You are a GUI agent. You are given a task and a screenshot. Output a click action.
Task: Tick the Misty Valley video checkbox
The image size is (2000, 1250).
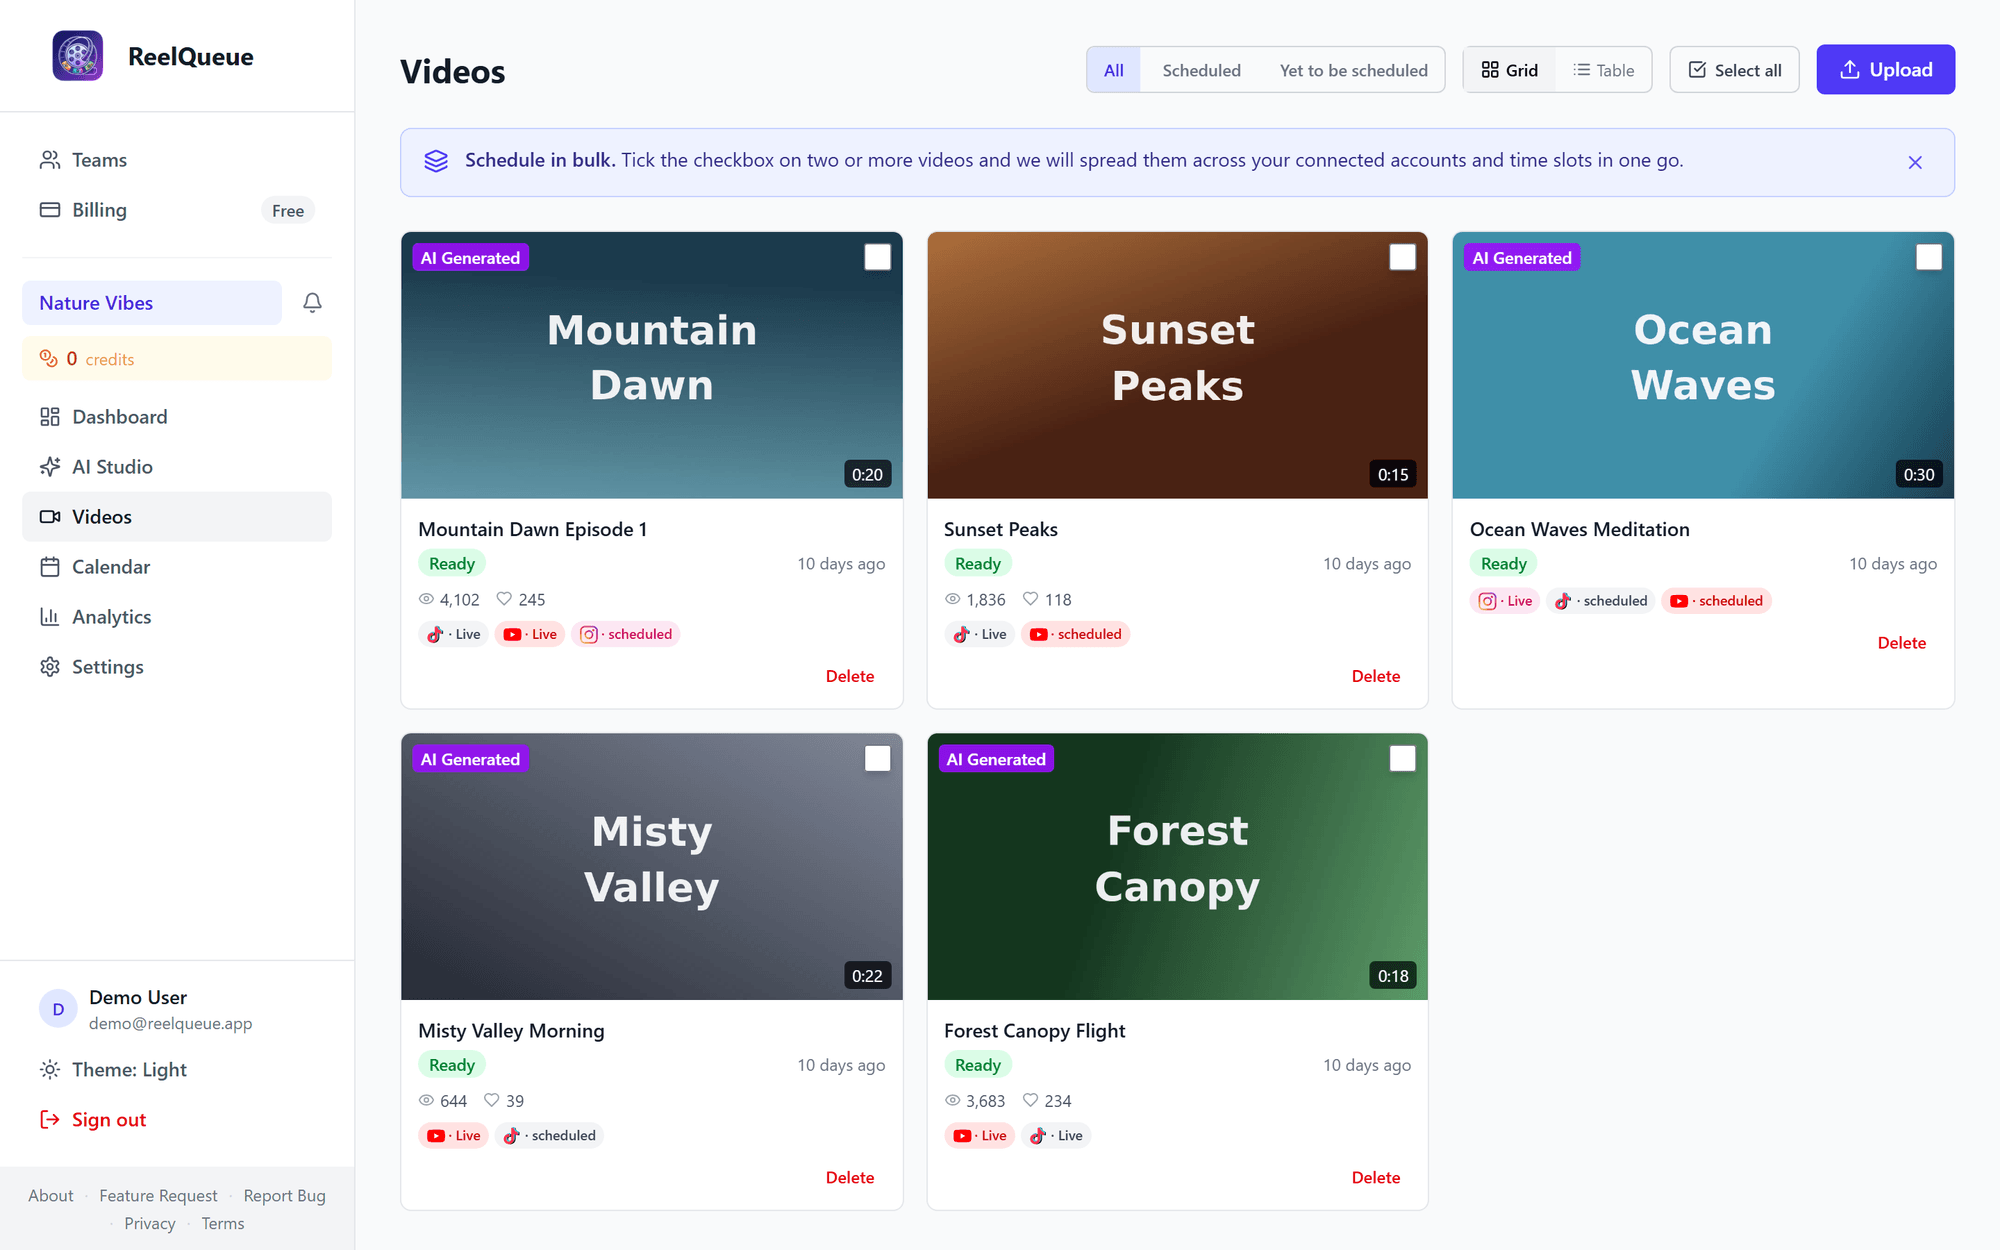pos(877,759)
